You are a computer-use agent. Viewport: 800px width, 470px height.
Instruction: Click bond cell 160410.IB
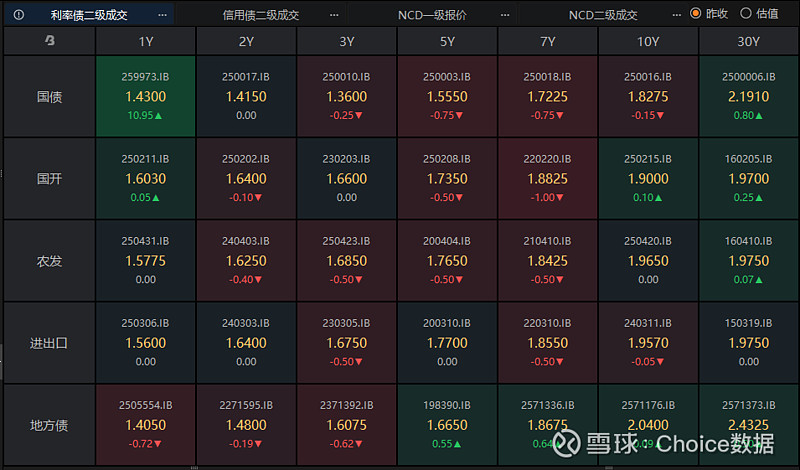coord(748,261)
